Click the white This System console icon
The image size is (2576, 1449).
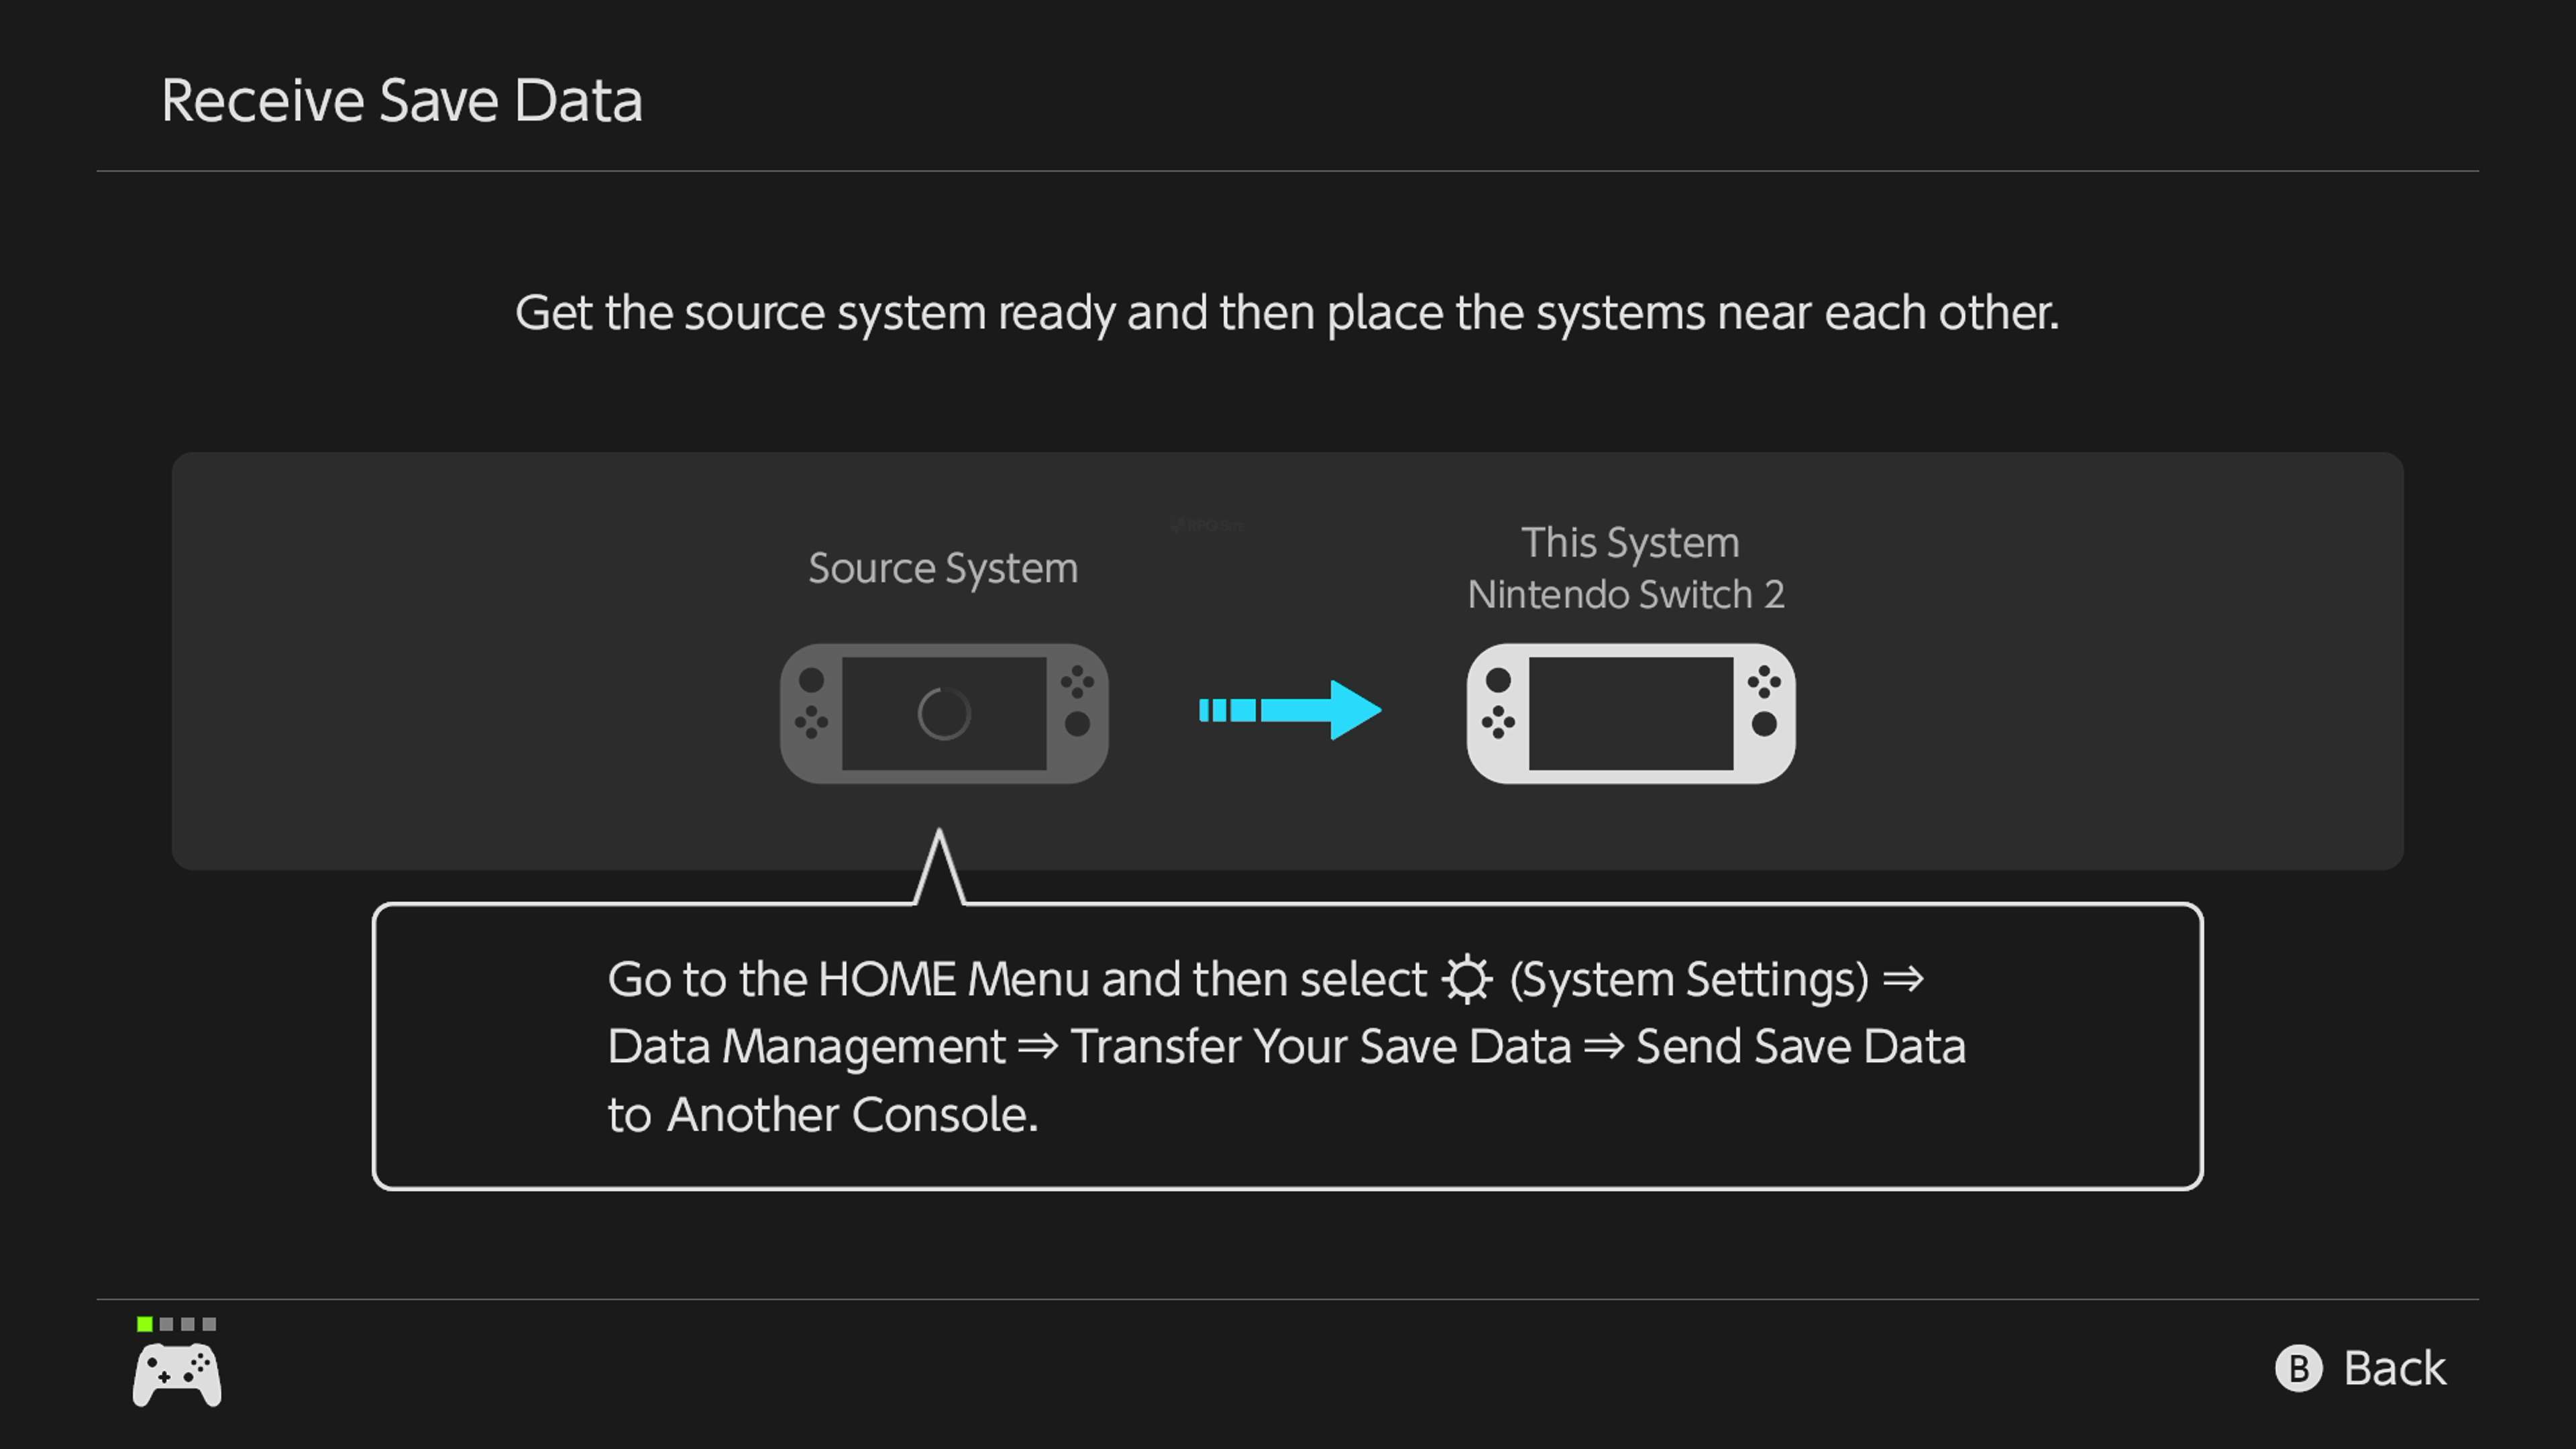coord(1630,713)
